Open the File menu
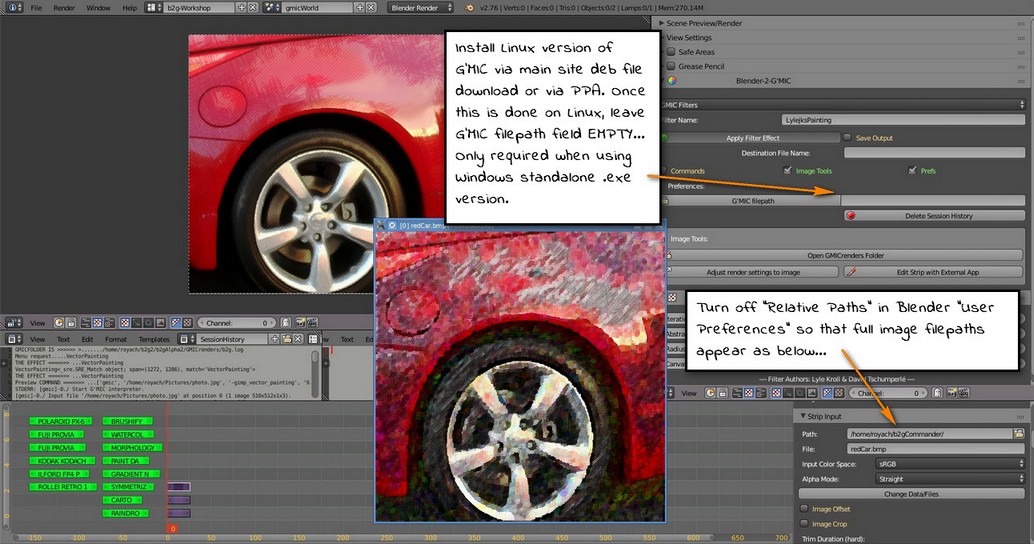Image resolution: width=1034 pixels, height=544 pixels. [x=36, y=8]
